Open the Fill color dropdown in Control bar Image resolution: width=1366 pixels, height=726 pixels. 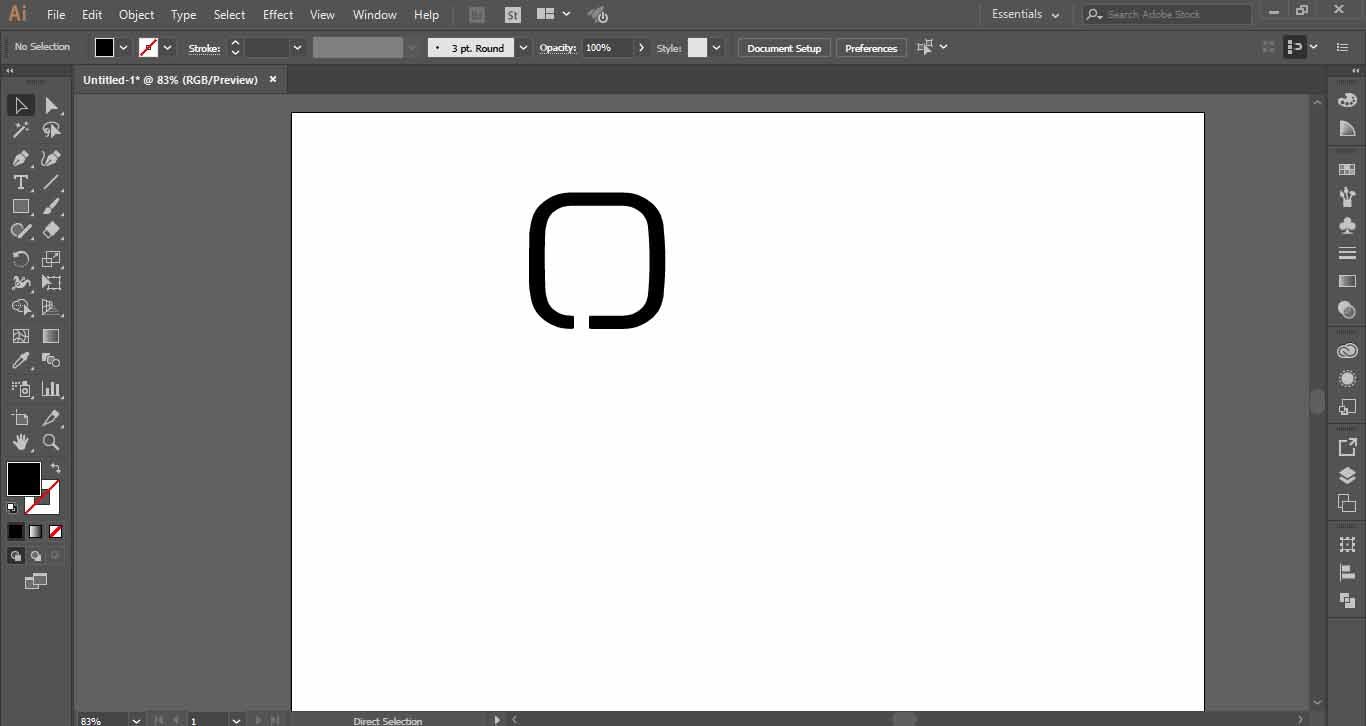(x=124, y=47)
